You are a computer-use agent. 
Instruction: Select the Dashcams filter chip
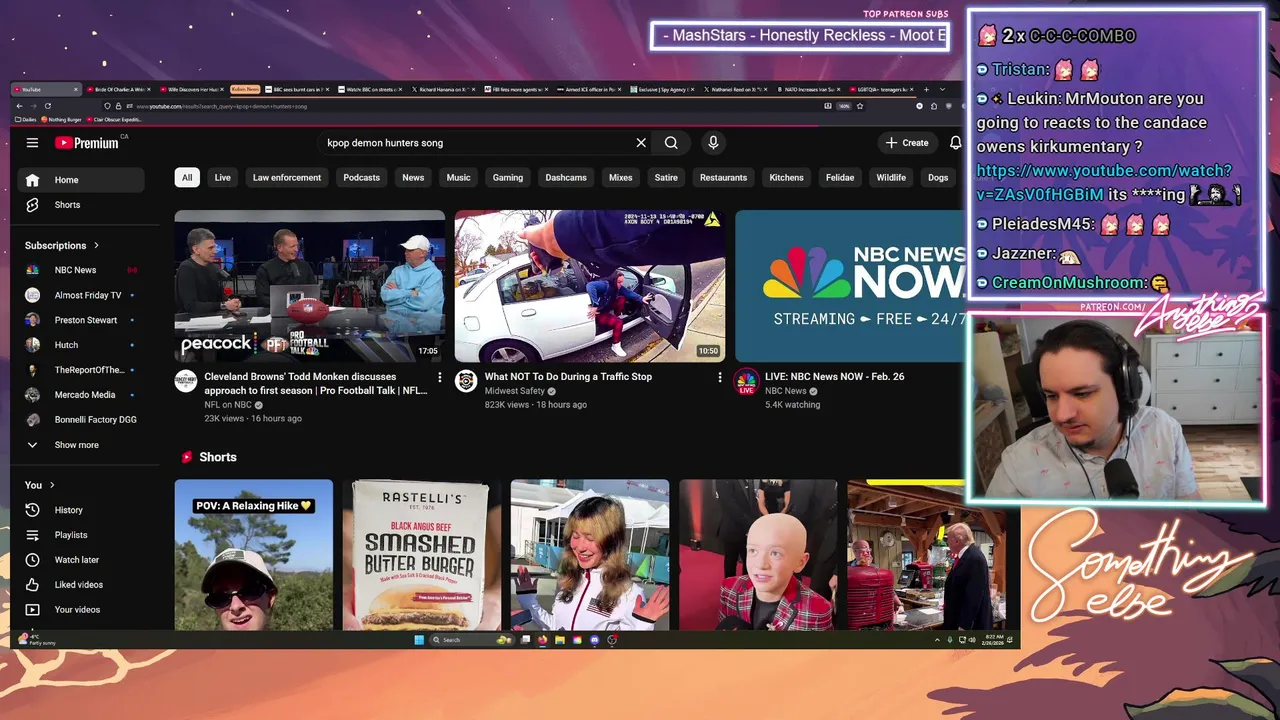coord(566,178)
